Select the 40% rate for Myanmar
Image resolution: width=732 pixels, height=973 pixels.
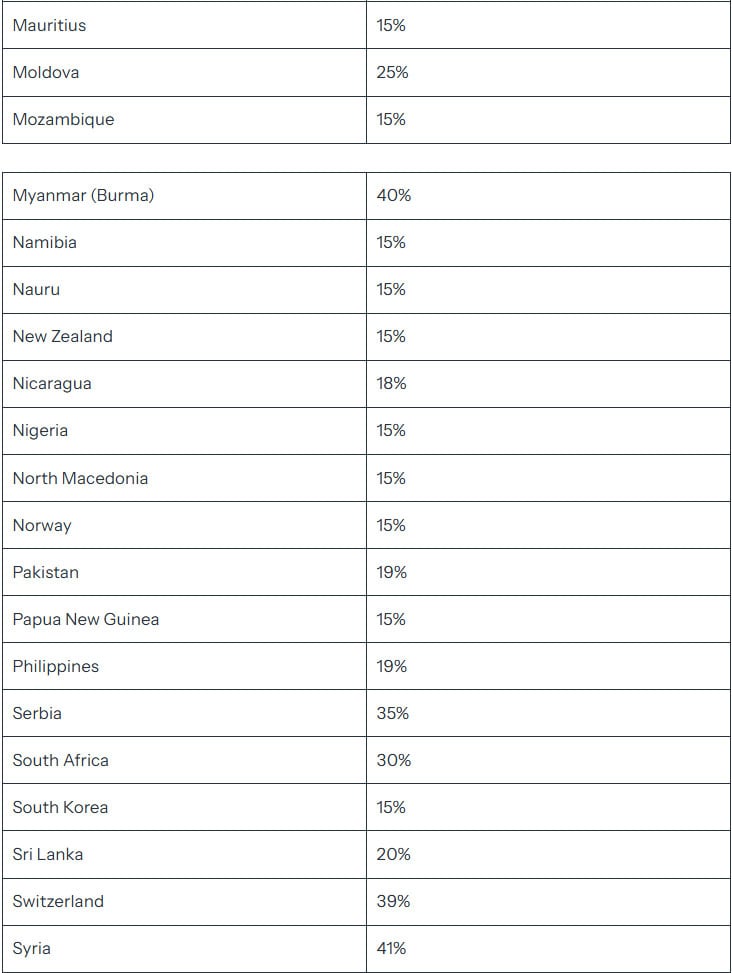[x=393, y=195]
